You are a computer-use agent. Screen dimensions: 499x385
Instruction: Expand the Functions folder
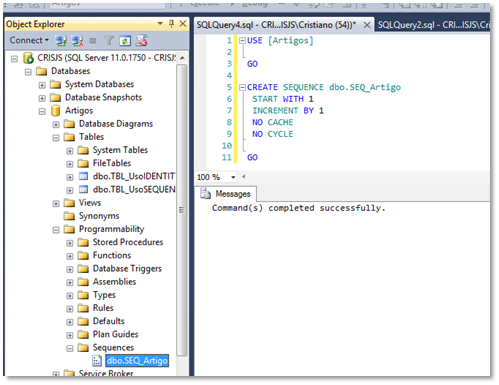tap(70, 256)
